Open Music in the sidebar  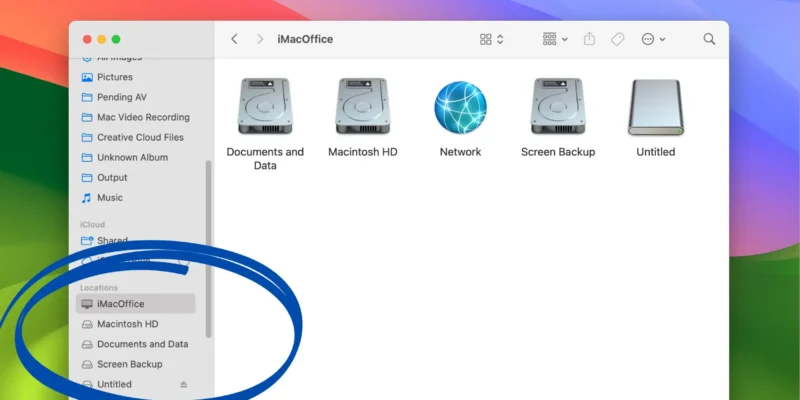(x=138, y=197)
